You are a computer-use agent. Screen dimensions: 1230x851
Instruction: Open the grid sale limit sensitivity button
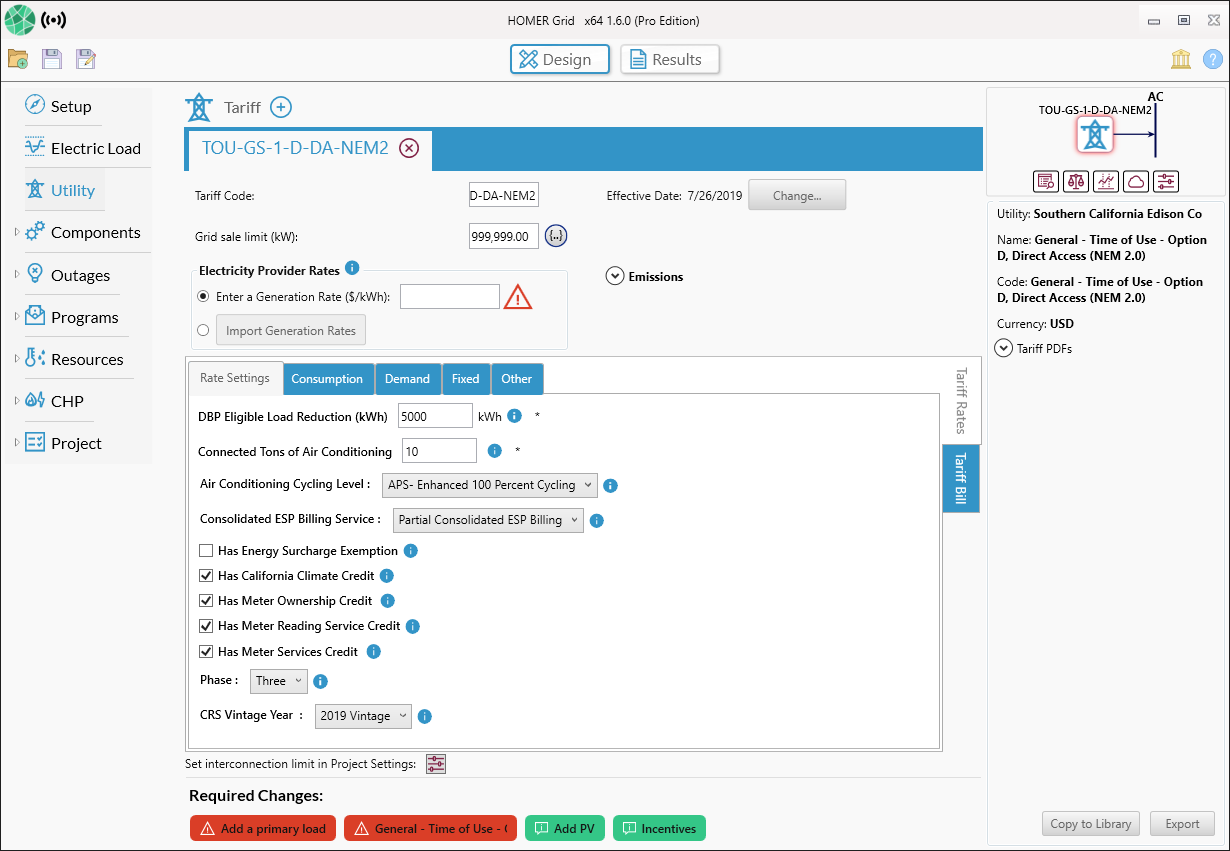point(556,236)
